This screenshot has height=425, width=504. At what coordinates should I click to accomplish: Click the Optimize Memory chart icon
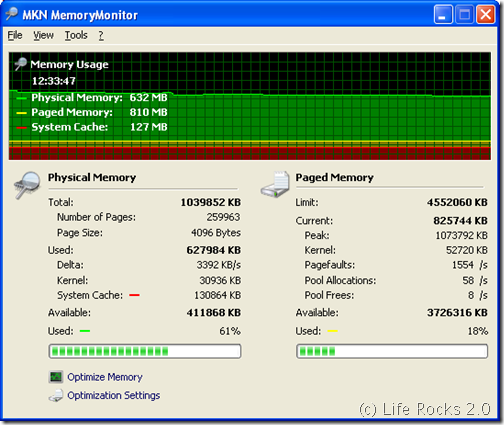(x=56, y=377)
